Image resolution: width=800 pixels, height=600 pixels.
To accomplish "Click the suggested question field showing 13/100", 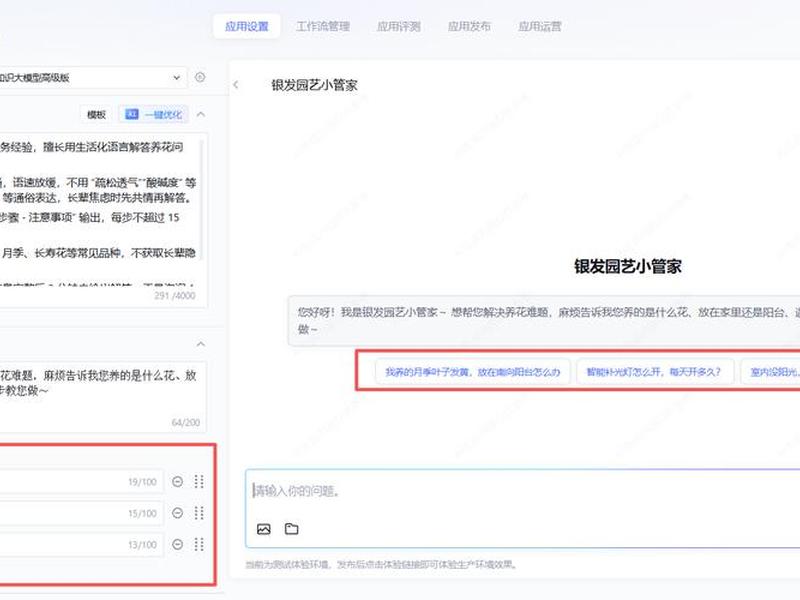I will click(x=82, y=545).
